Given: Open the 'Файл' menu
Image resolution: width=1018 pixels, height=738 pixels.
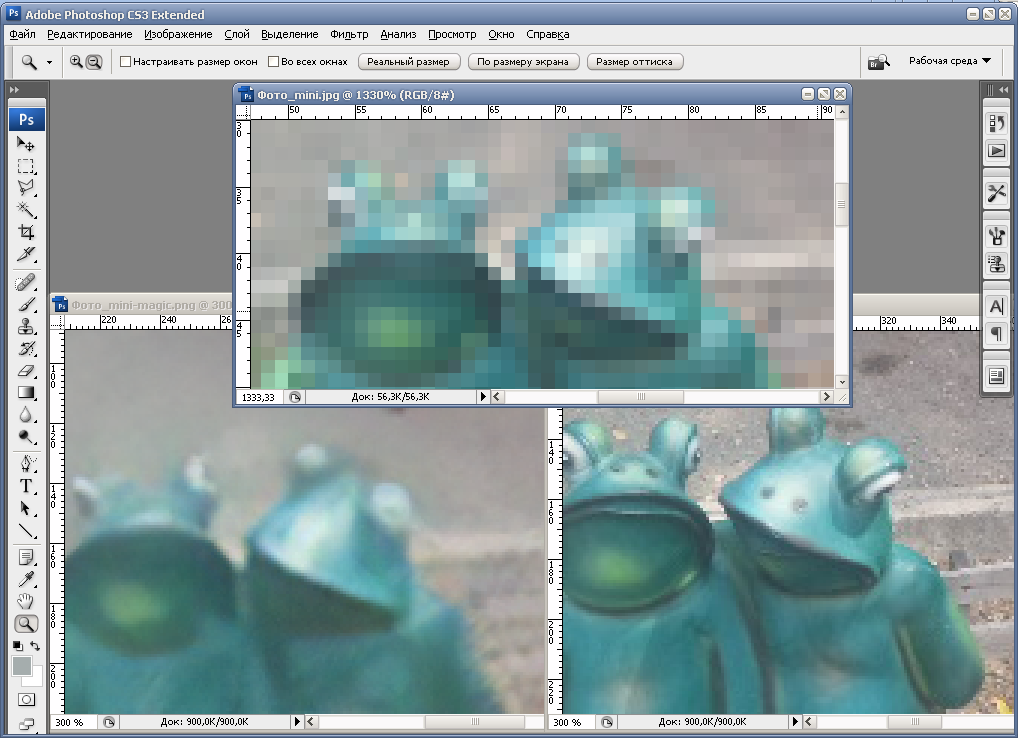Looking at the screenshot, I should point(23,34).
